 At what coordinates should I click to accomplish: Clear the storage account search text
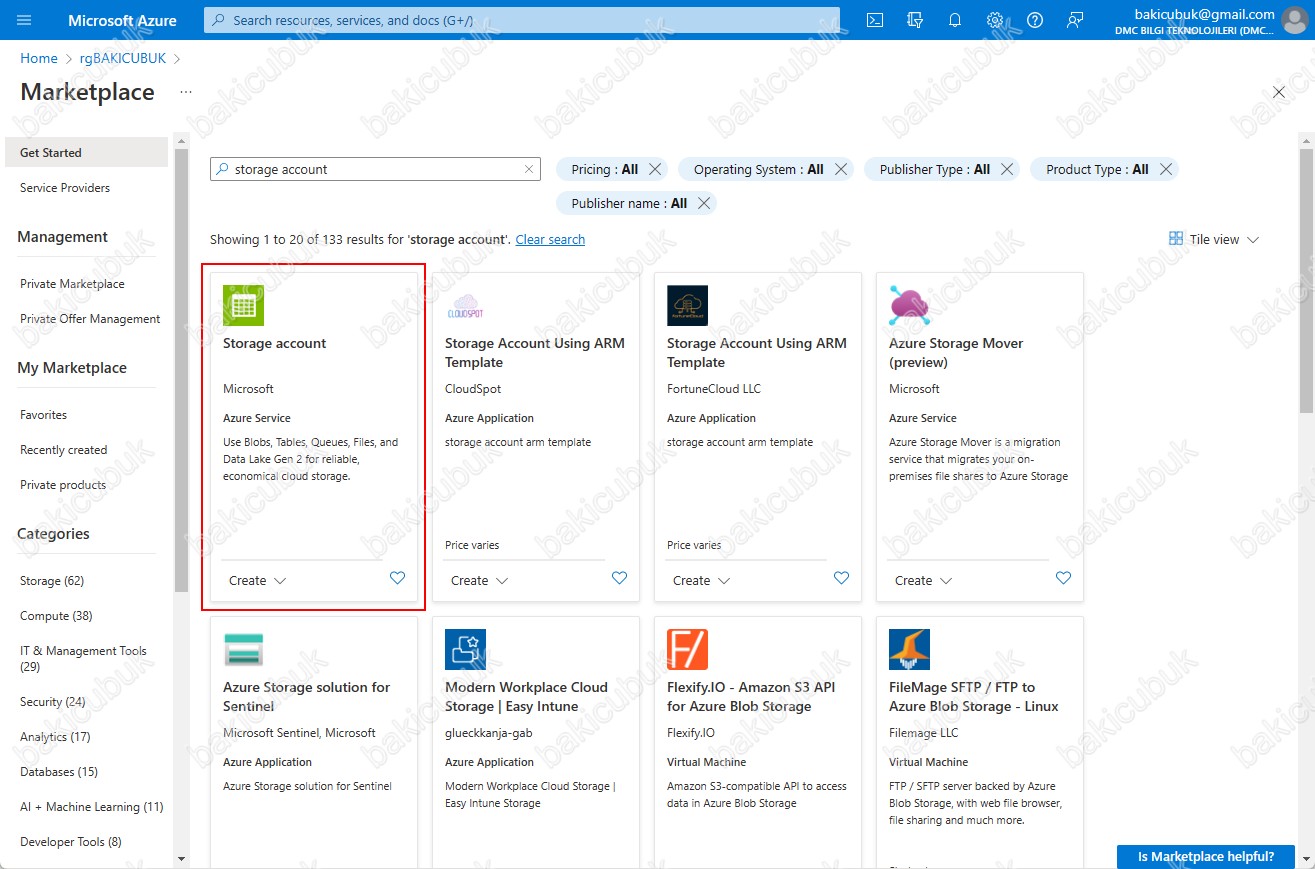(x=529, y=169)
